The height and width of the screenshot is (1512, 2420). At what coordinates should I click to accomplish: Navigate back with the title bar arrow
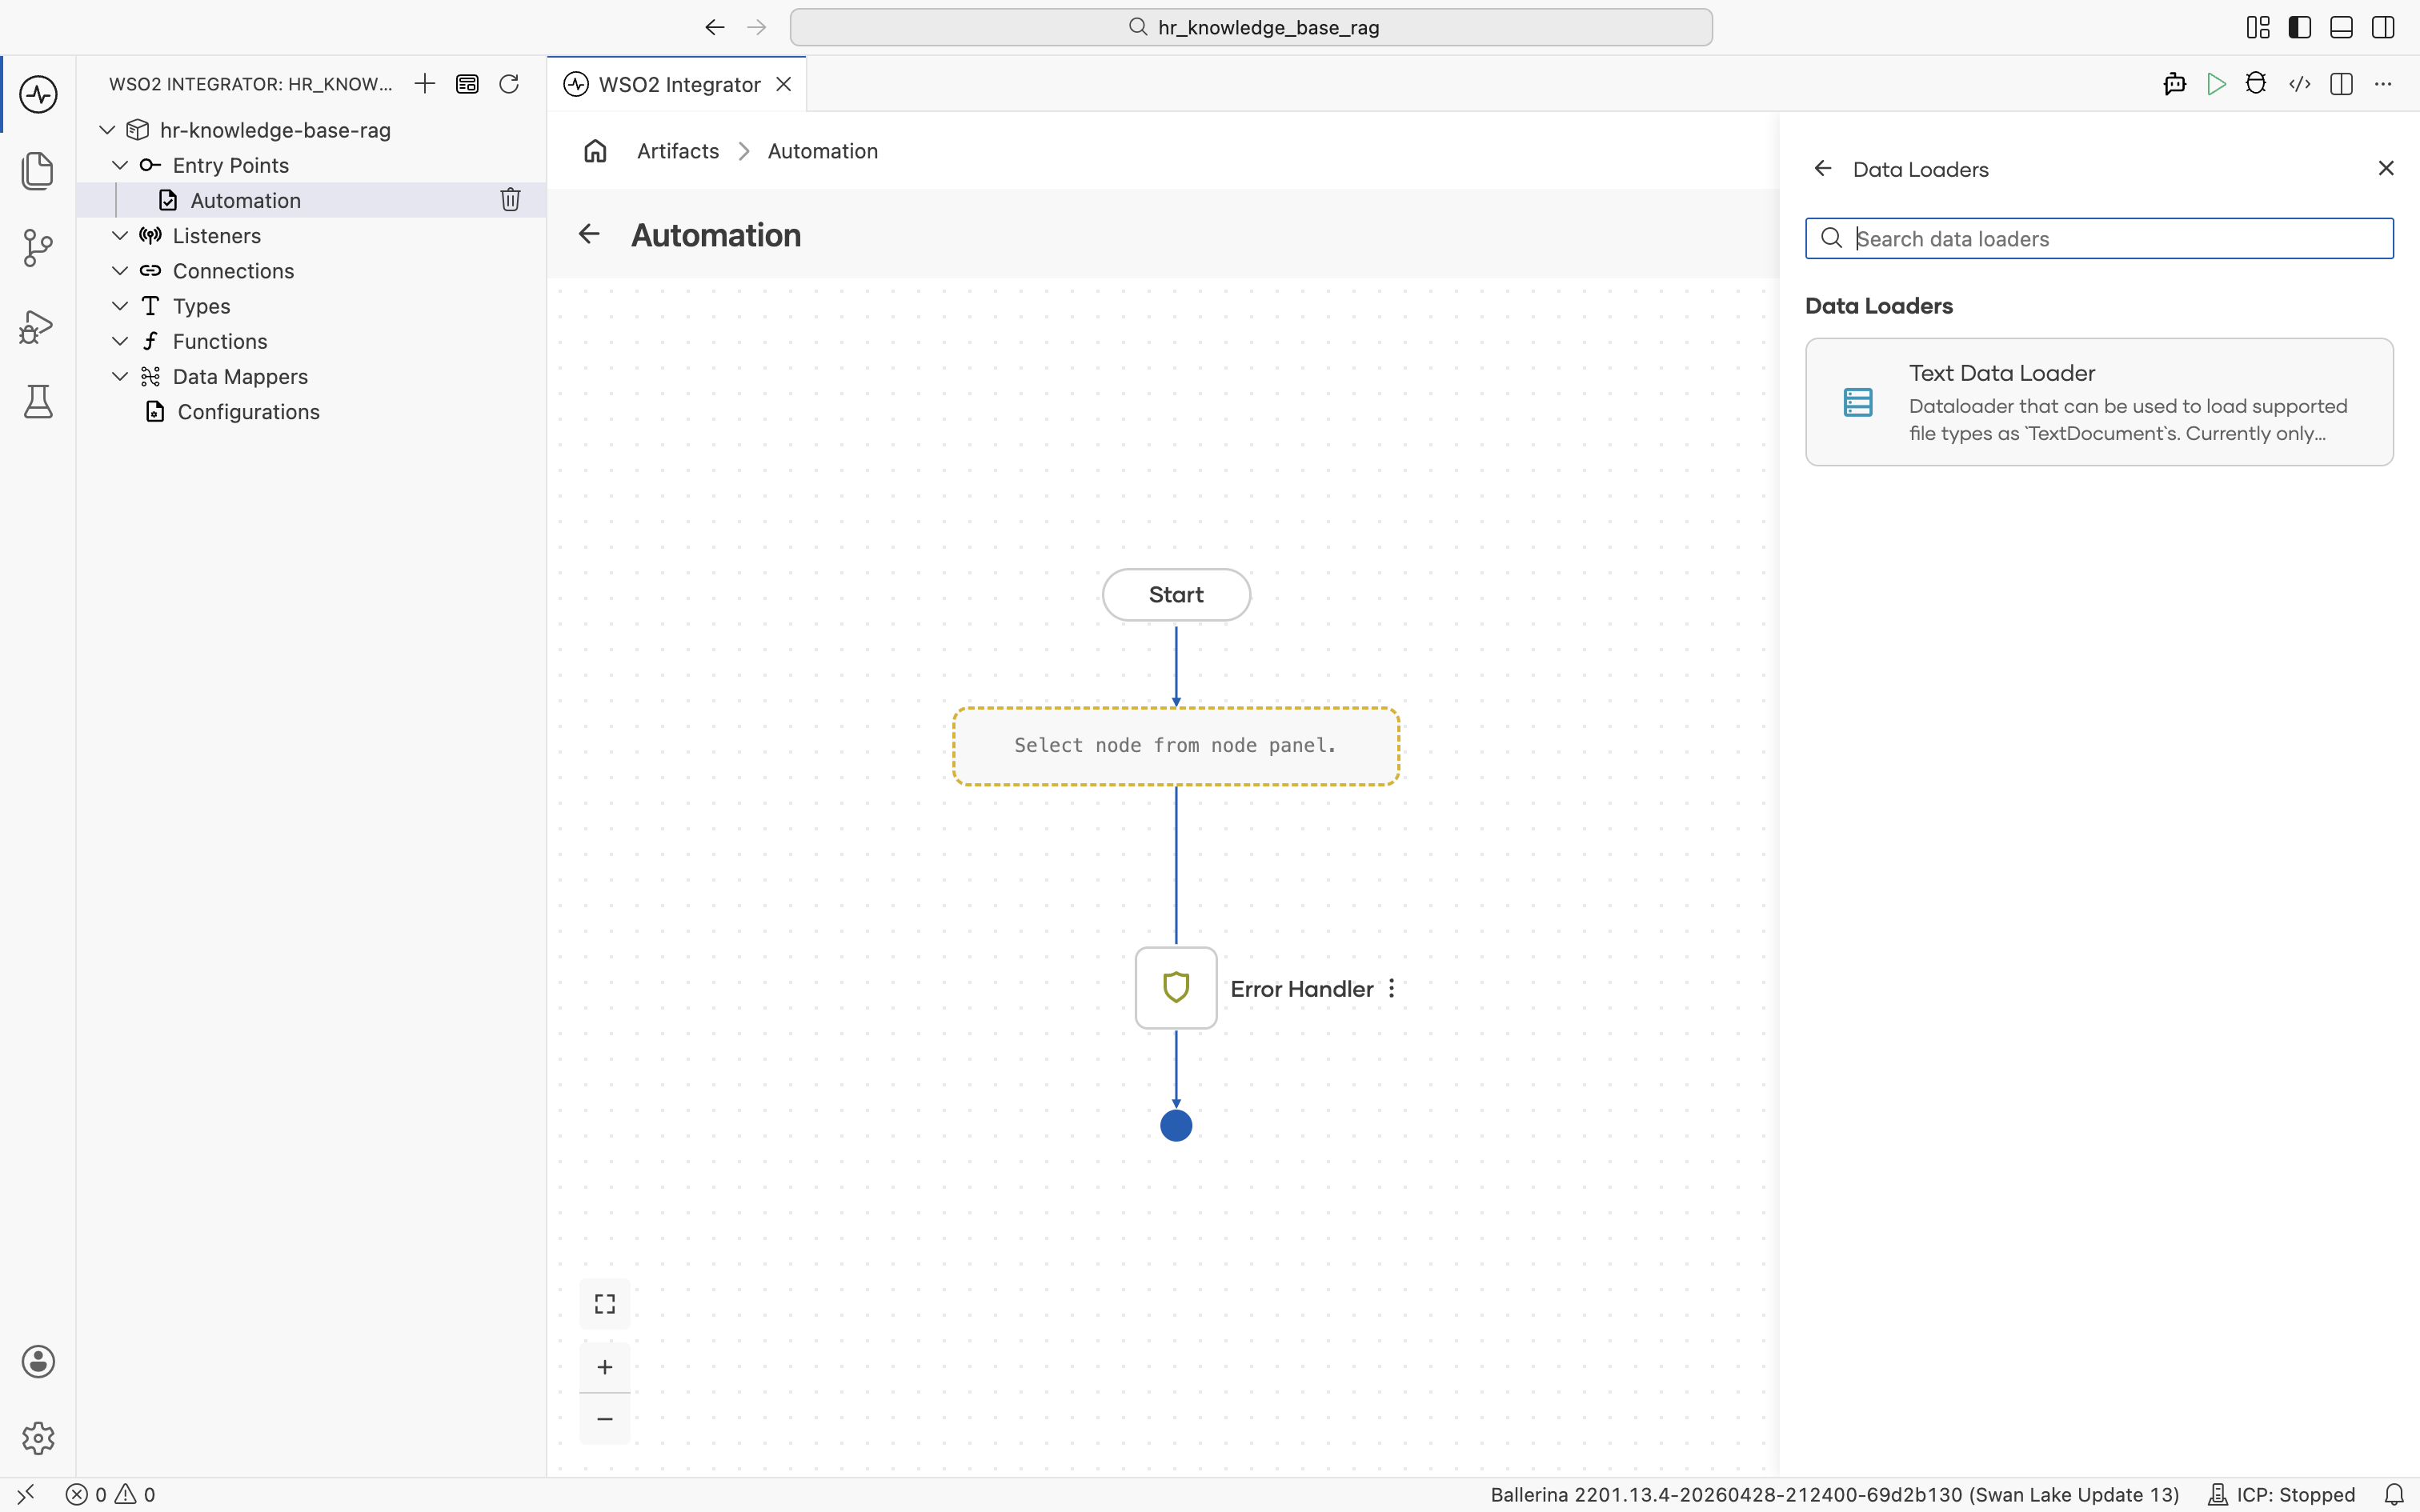coord(714,27)
